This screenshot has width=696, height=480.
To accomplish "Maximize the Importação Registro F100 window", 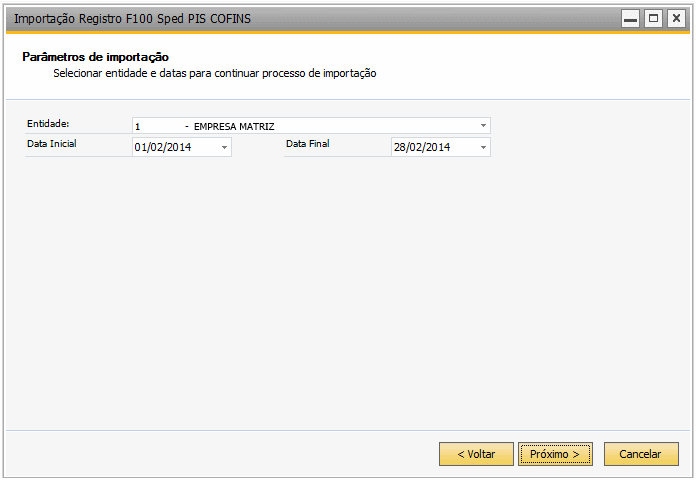I will [x=653, y=19].
